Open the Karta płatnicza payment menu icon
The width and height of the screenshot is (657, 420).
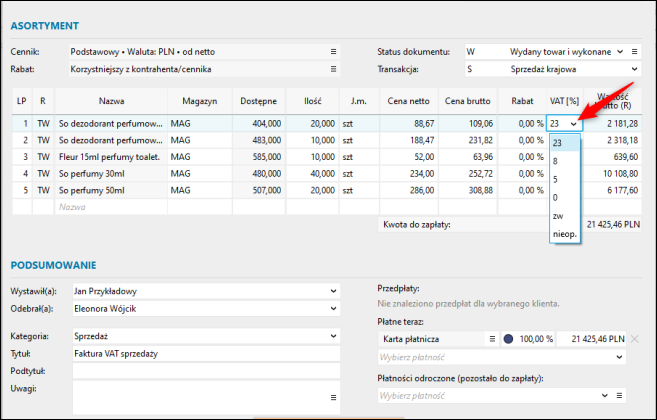click(x=492, y=339)
